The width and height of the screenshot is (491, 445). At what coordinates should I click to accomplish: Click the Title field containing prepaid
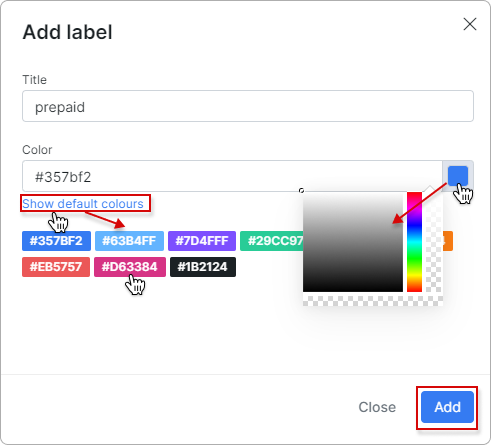coord(248,106)
